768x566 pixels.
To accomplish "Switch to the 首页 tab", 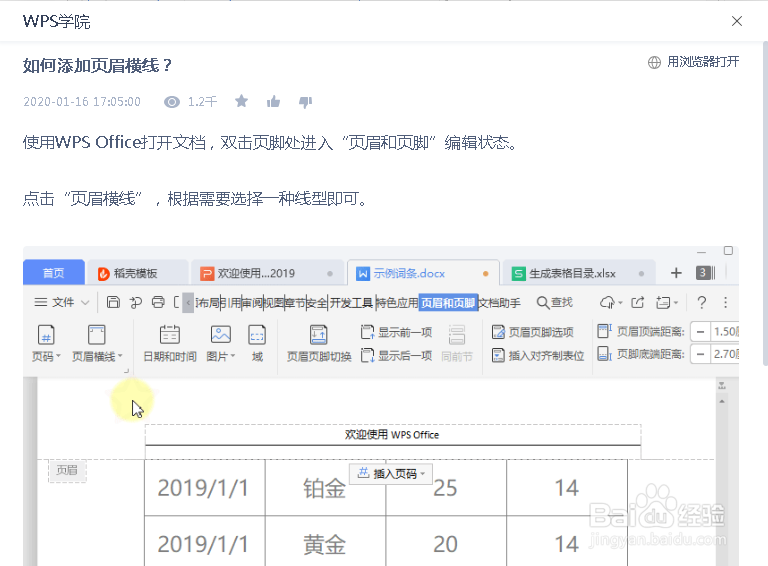I will pos(53,273).
